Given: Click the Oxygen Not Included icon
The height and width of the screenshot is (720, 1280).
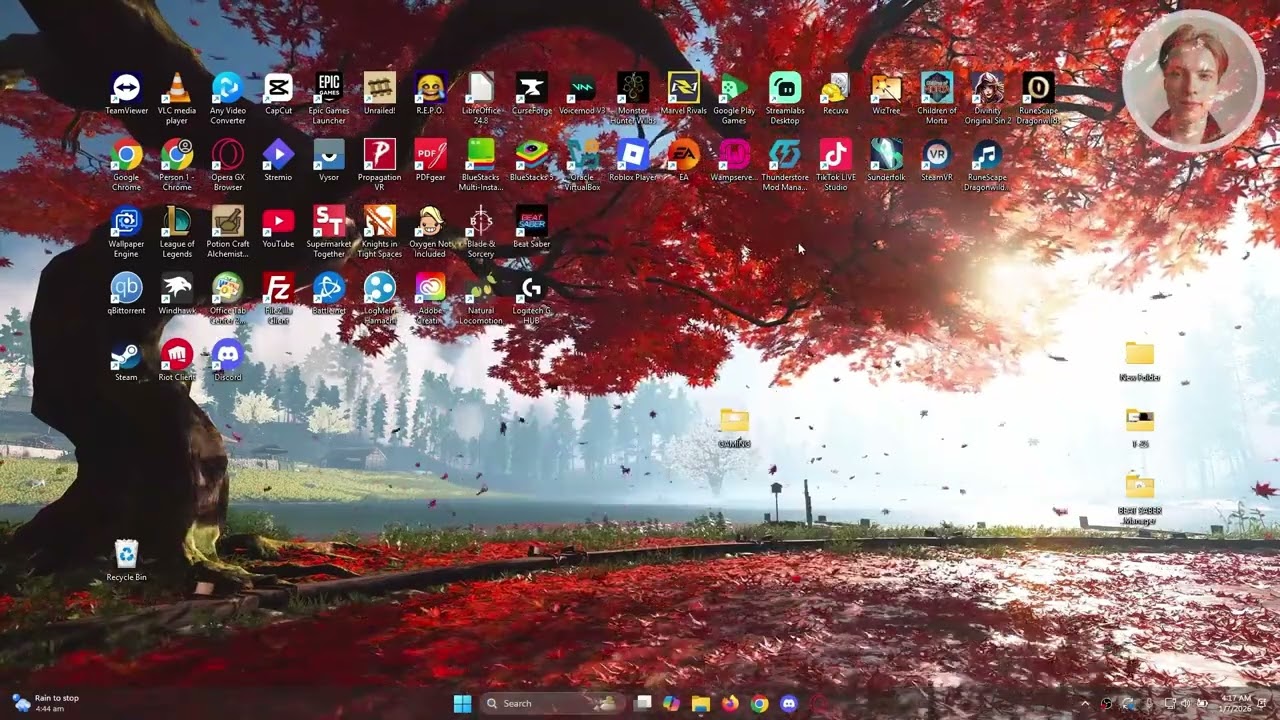Looking at the screenshot, I should point(430,222).
